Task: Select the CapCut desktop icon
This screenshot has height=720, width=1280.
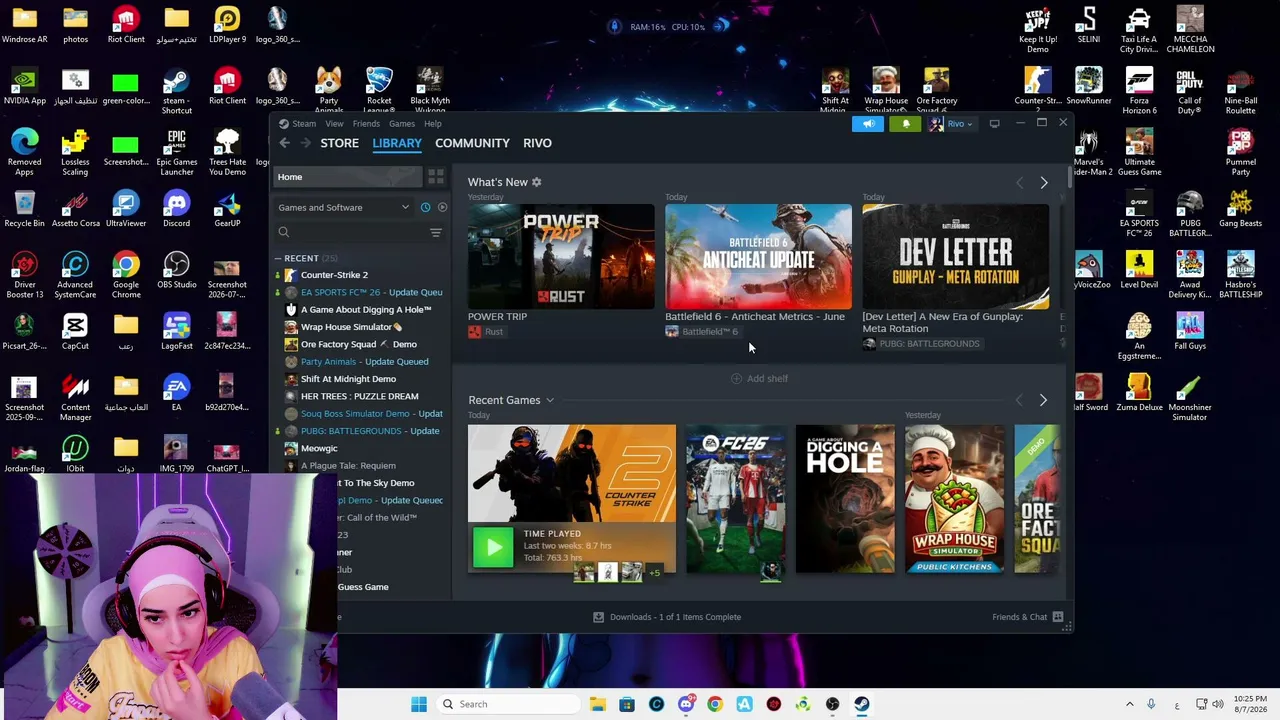Action: 75,332
